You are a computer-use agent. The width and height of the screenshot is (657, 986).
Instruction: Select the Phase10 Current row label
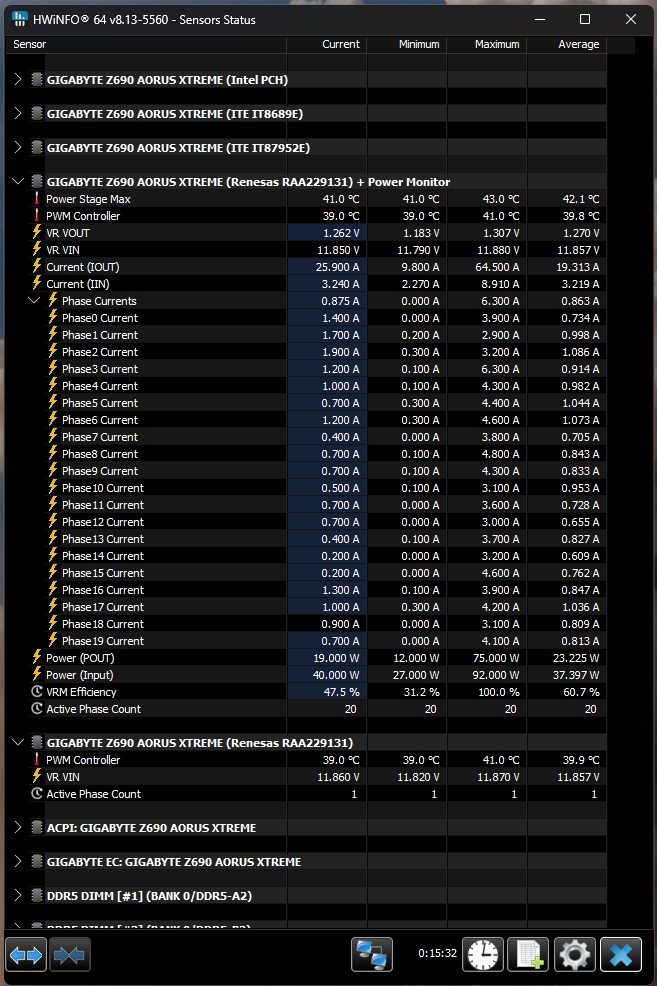coord(103,487)
